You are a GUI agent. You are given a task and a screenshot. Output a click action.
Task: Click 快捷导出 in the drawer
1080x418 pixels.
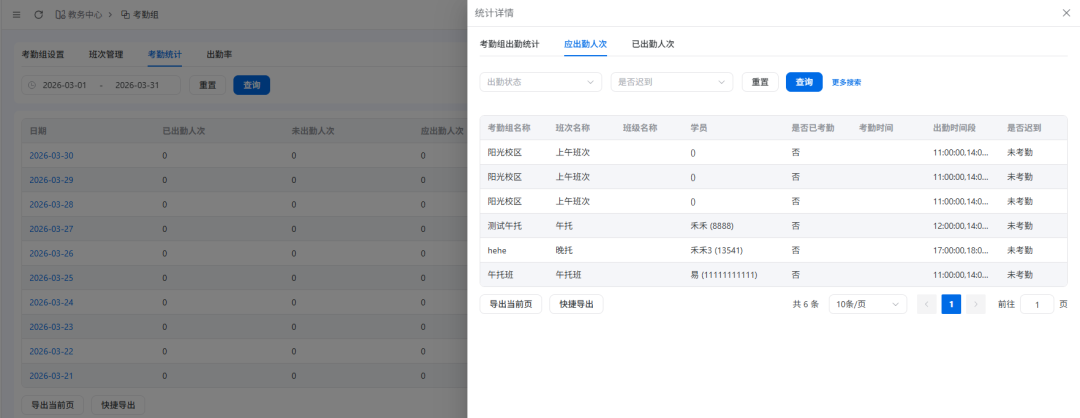pyautogui.click(x=576, y=304)
